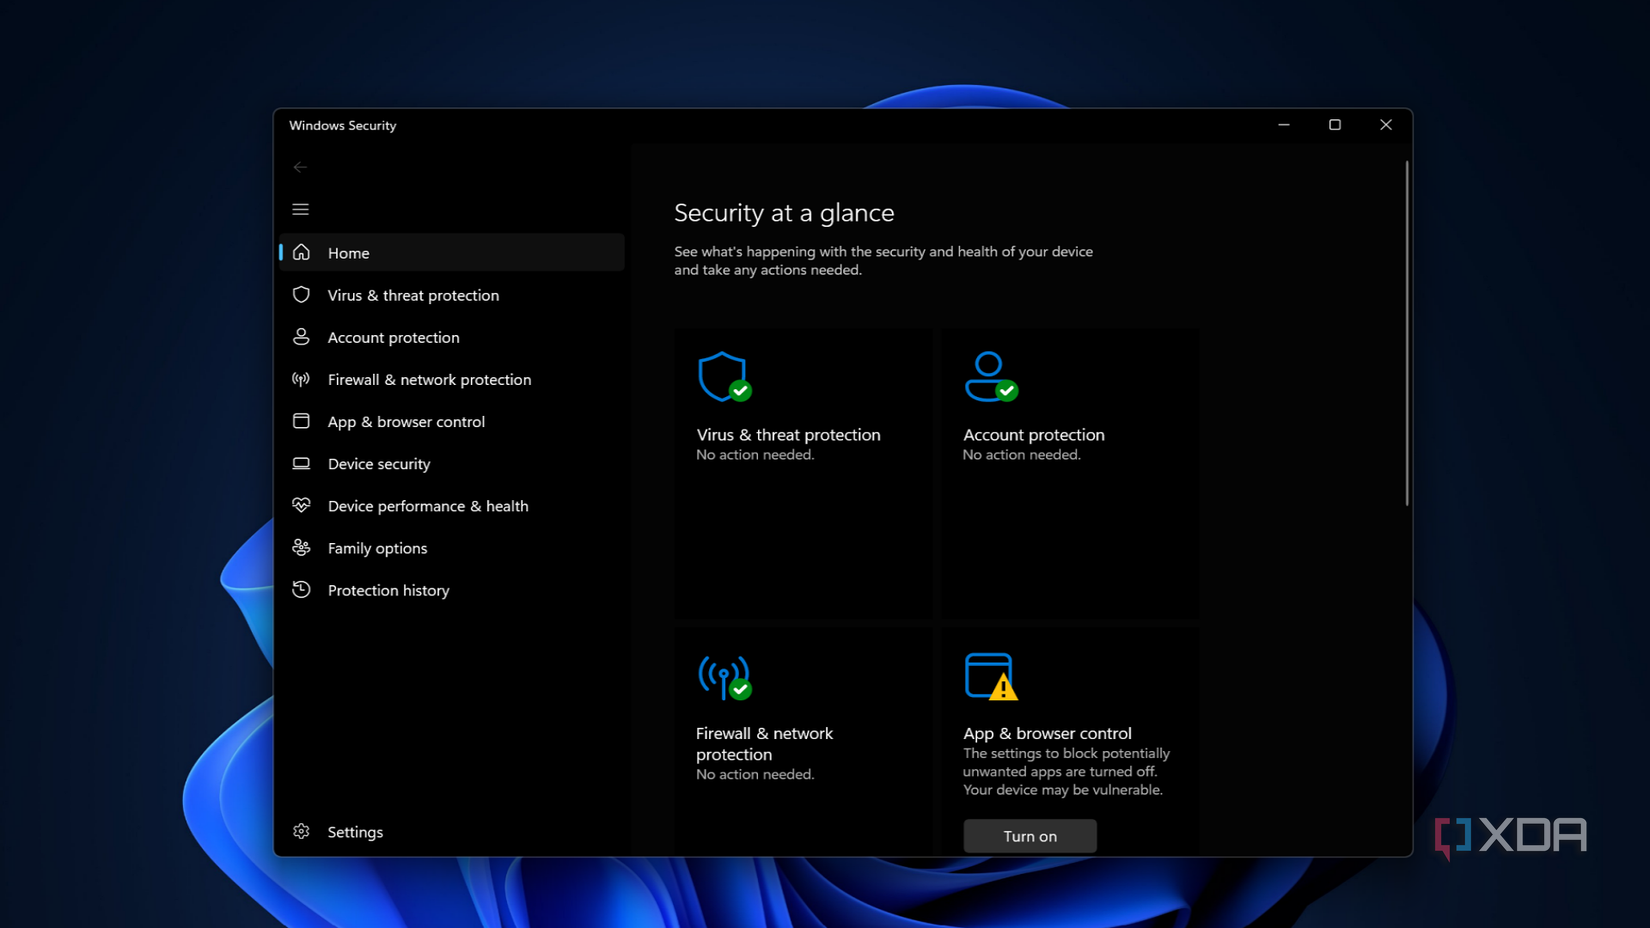Open the App & browser control tile title
Image resolution: width=1650 pixels, height=928 pixels.
(x=1047, y=733)
